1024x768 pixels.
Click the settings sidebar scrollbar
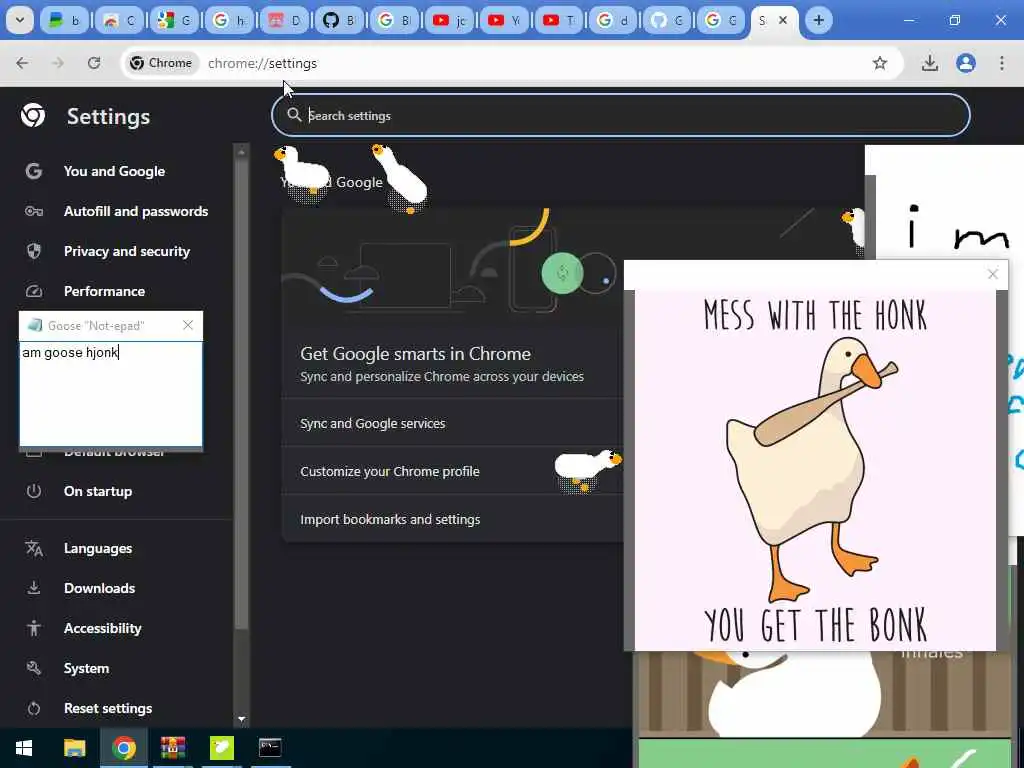[x=241, y=394]
